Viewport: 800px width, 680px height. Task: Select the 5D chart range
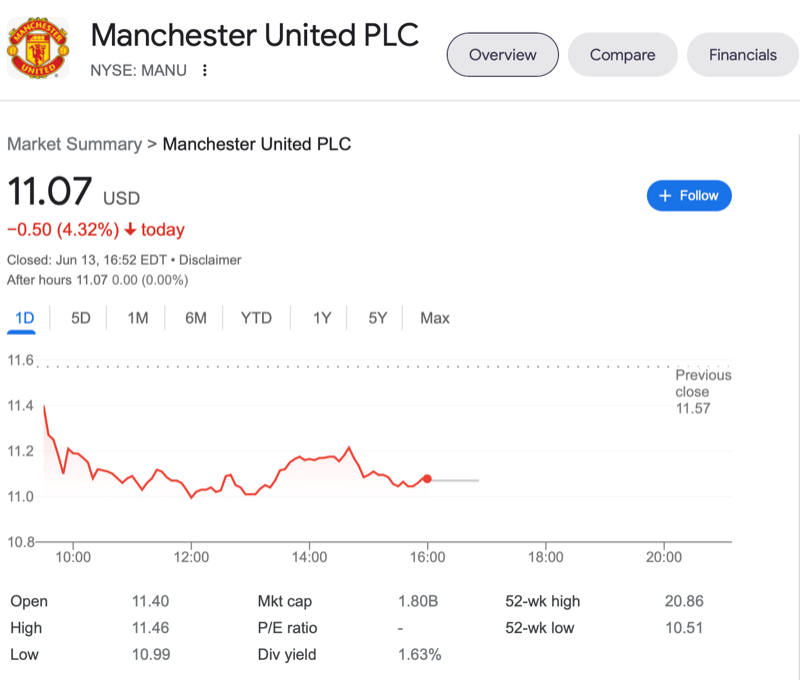pos(81,318)
